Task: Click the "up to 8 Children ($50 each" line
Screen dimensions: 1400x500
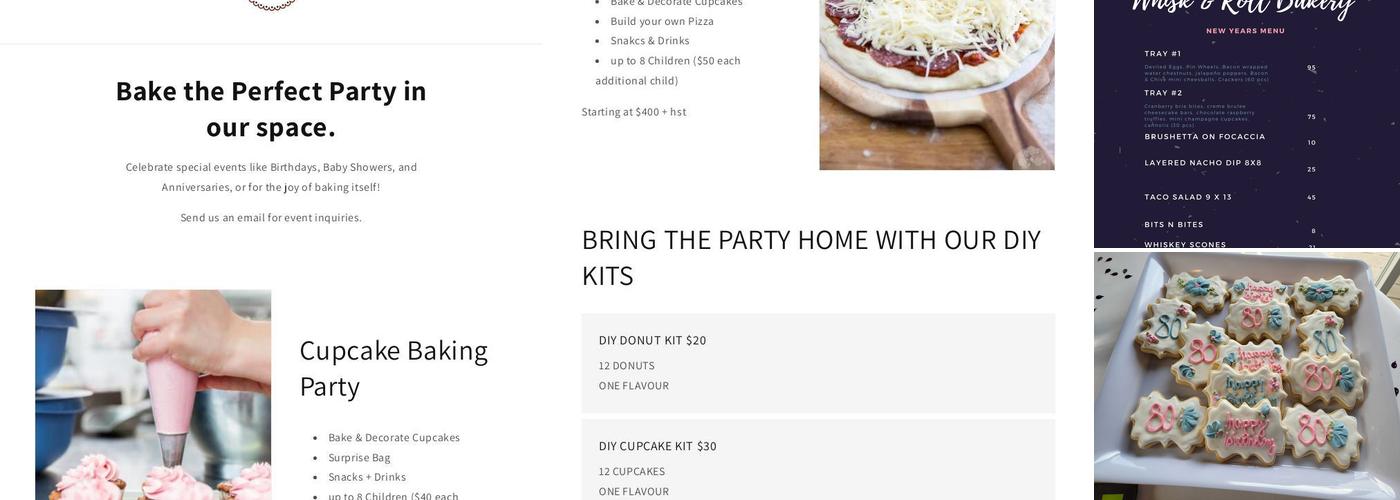Action: (675, 61)
